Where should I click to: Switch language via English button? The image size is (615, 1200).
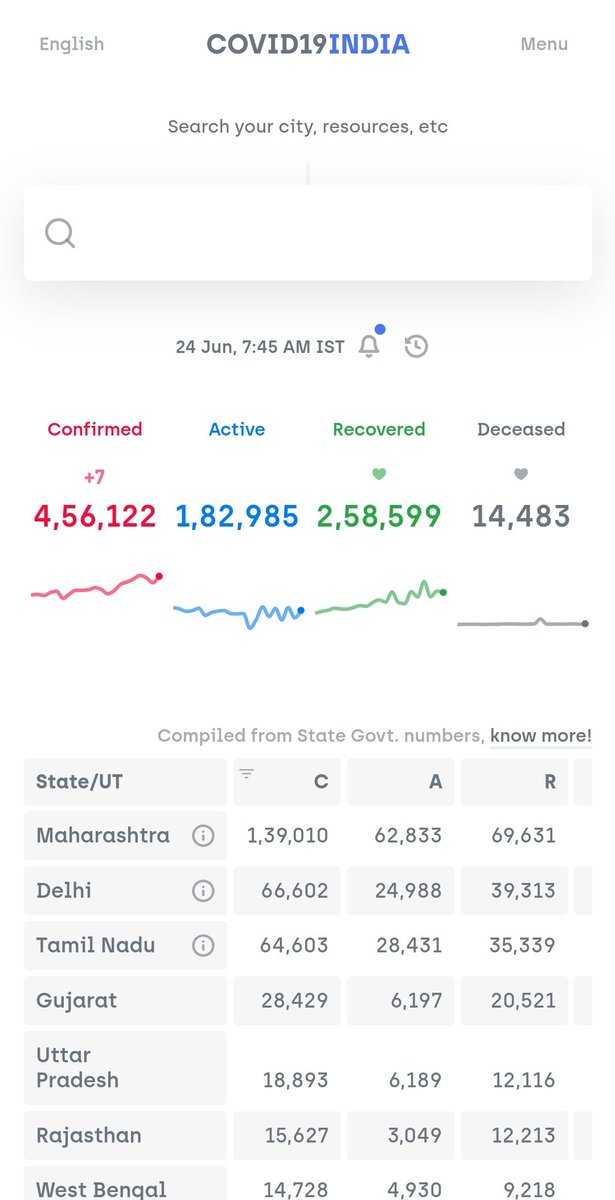[71, 44]
